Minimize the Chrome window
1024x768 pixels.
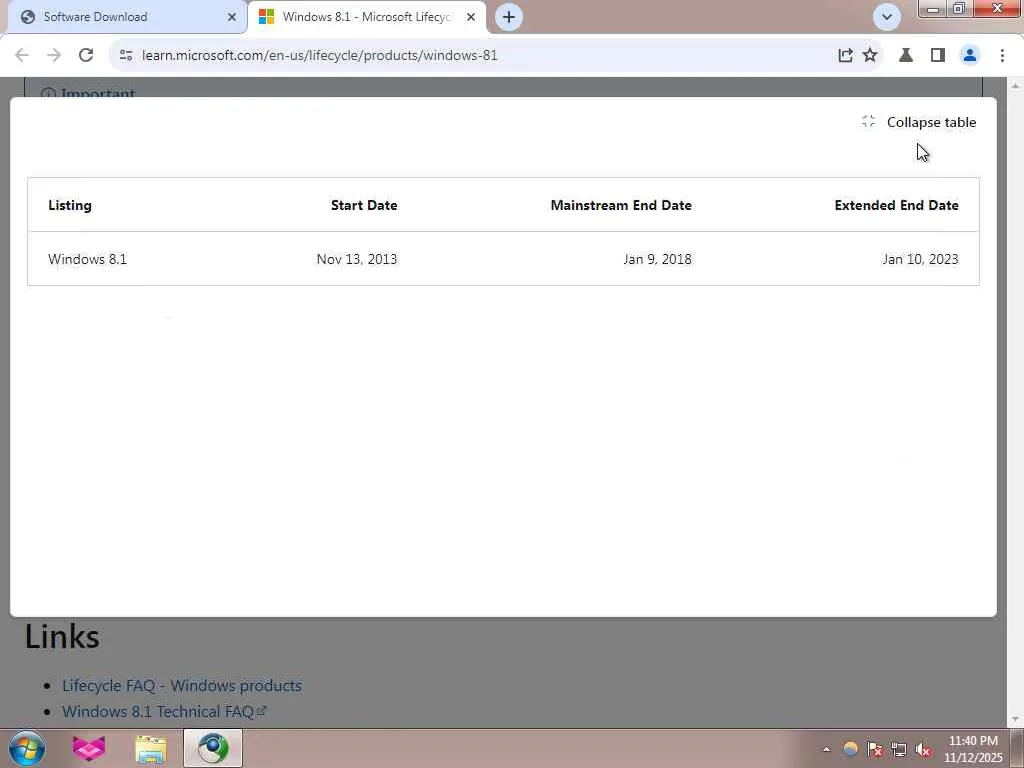click(933, 9)
